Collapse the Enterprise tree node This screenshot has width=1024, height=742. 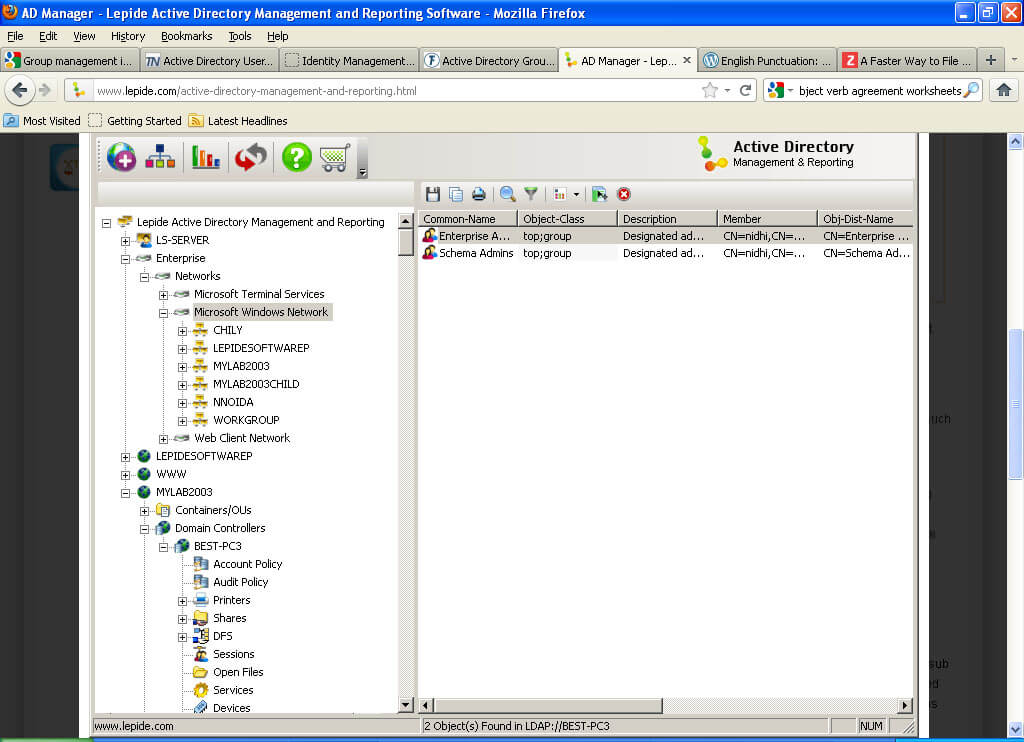click(x=125, y=259)
